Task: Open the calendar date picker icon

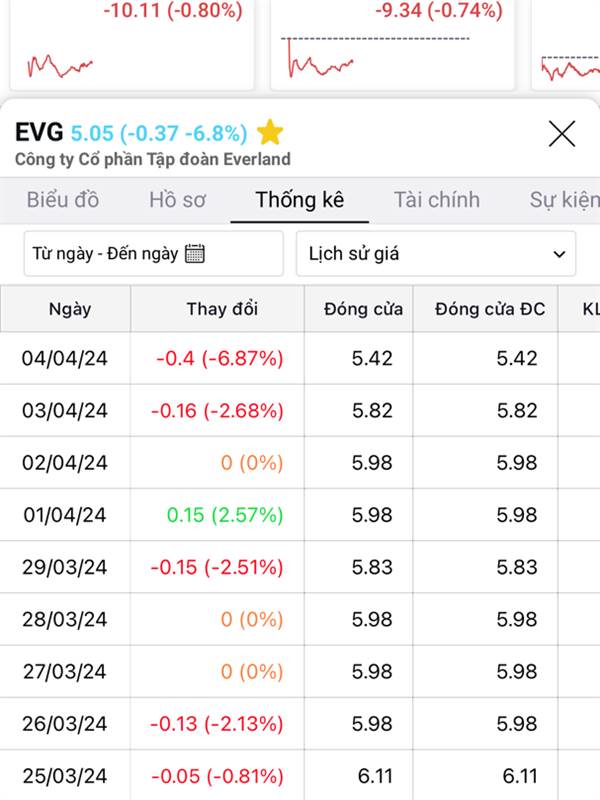Action: pyautogui.click(x=195, y=254)
